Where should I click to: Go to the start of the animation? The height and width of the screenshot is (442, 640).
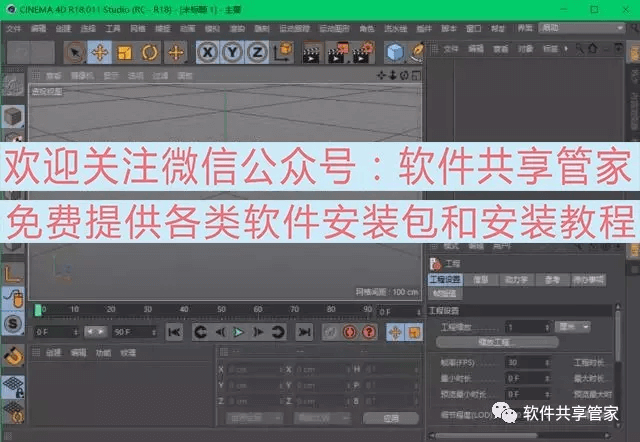[174, 332]
